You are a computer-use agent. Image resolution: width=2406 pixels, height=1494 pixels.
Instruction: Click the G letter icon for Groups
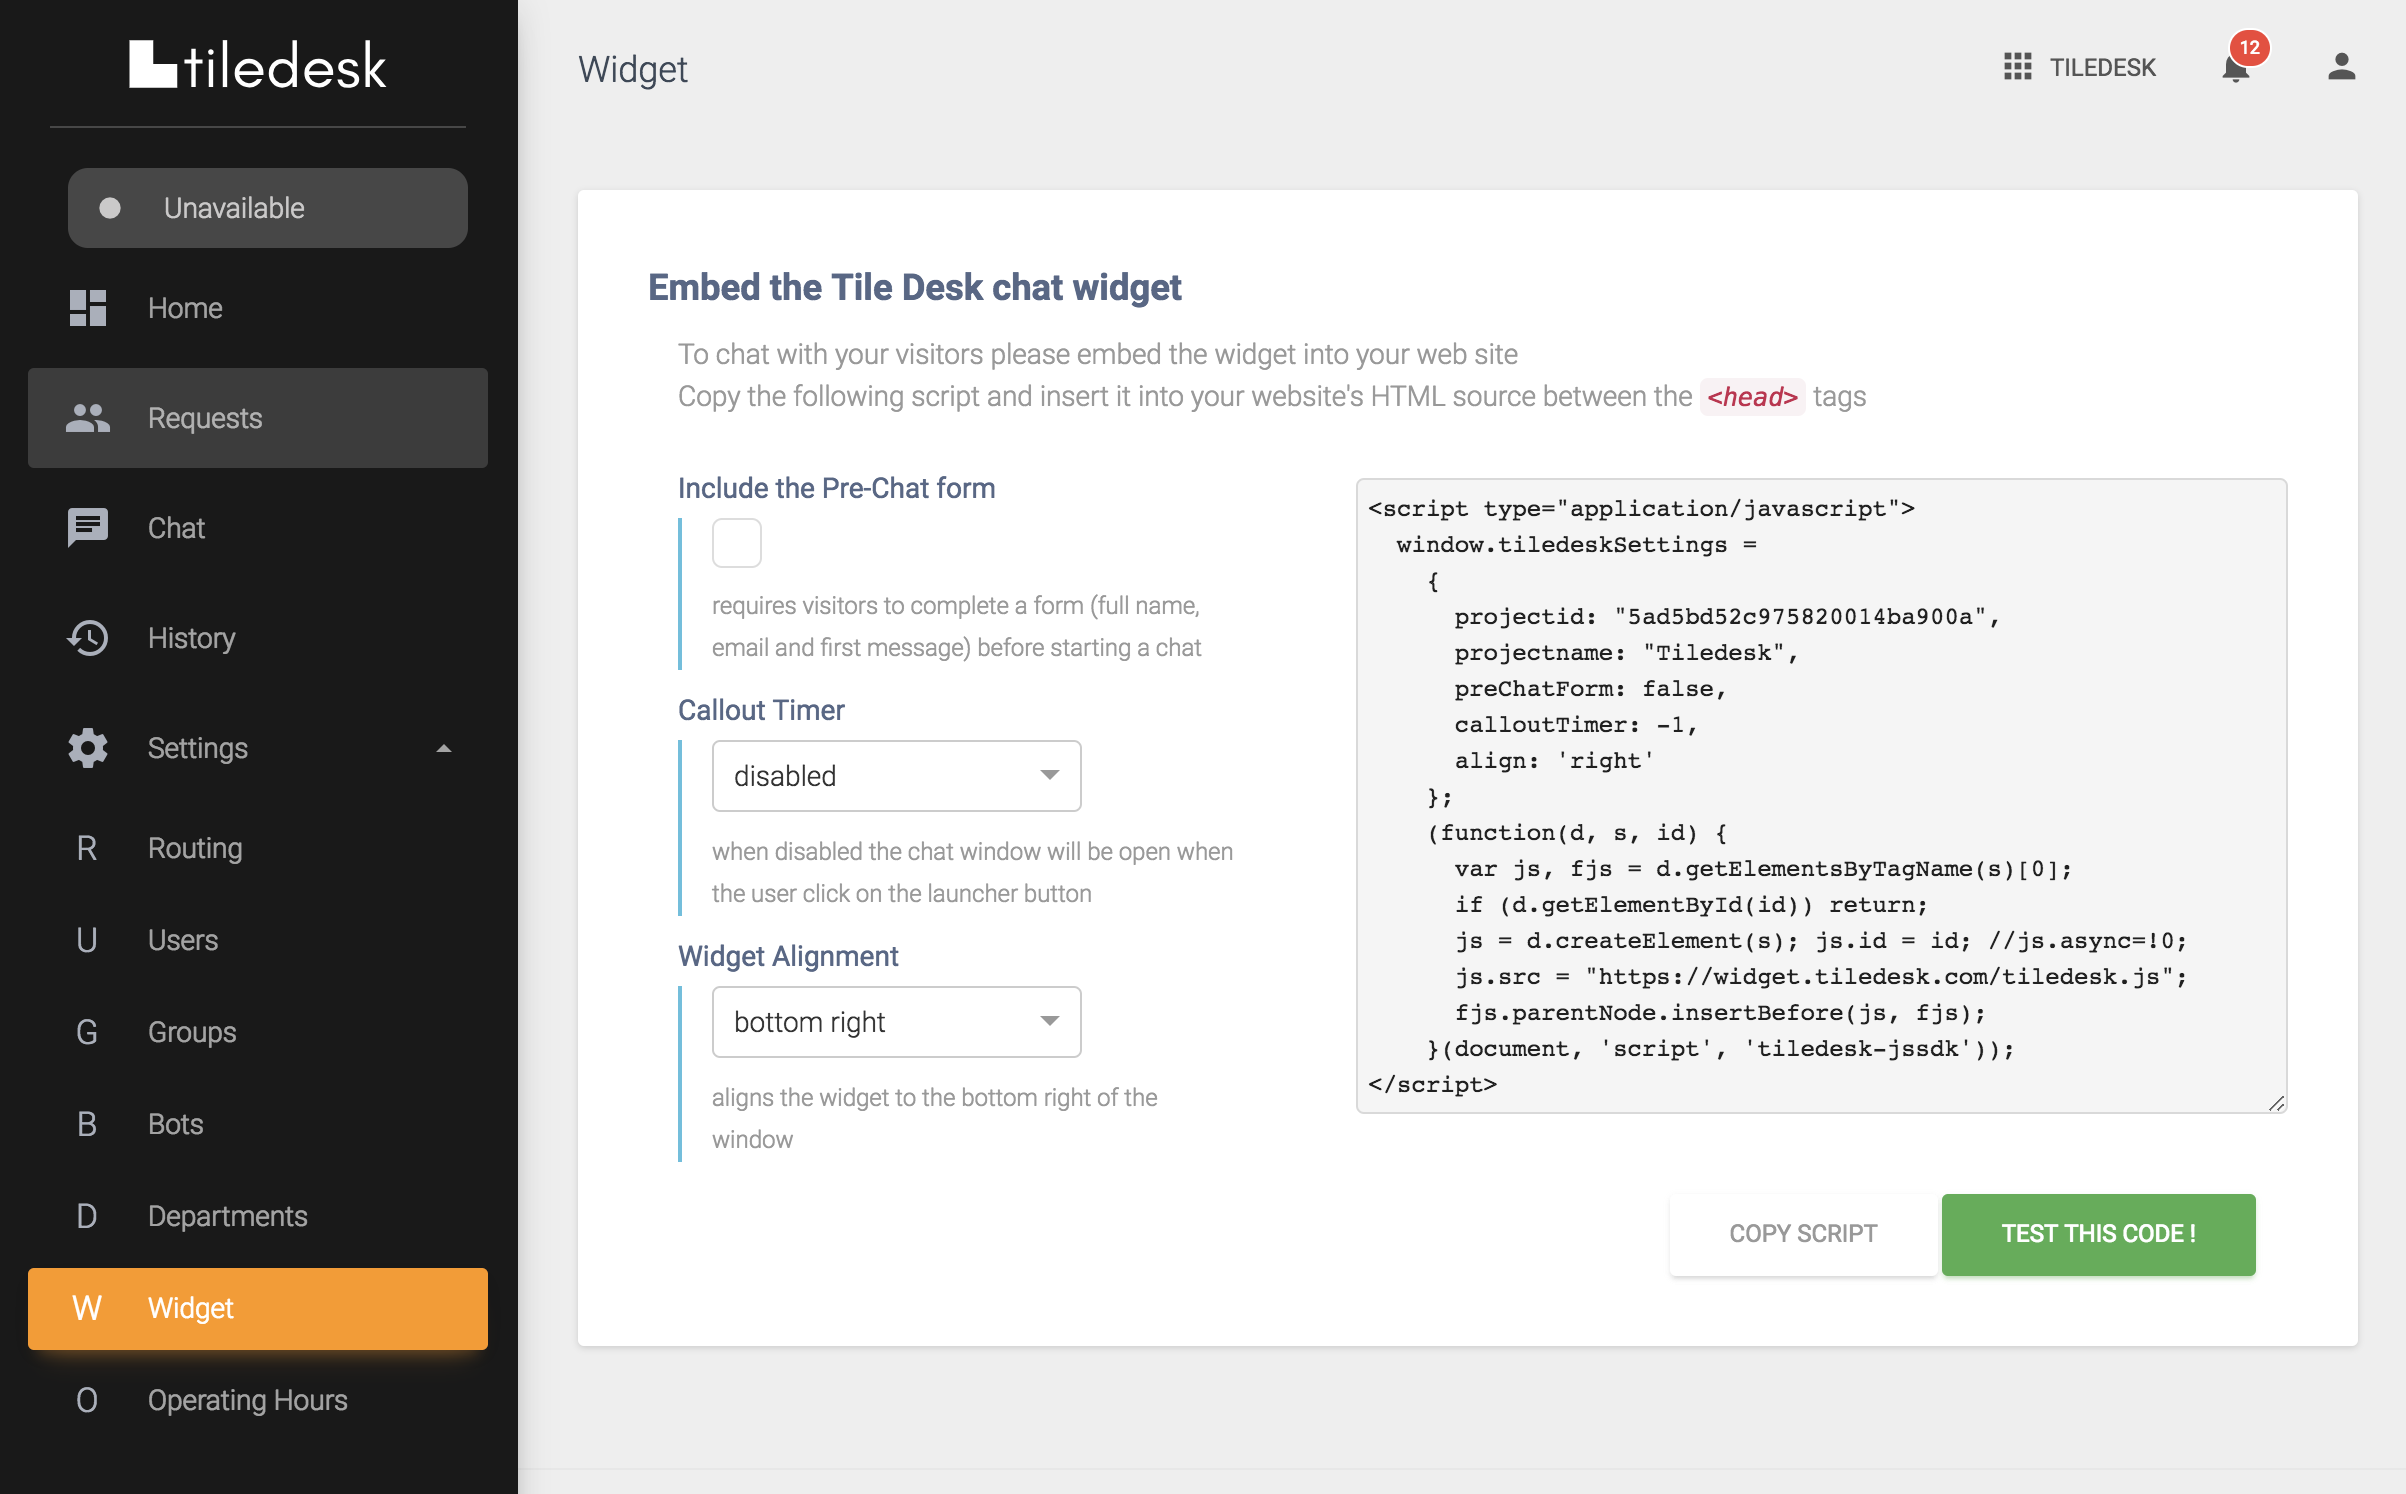pos(87,1032)
